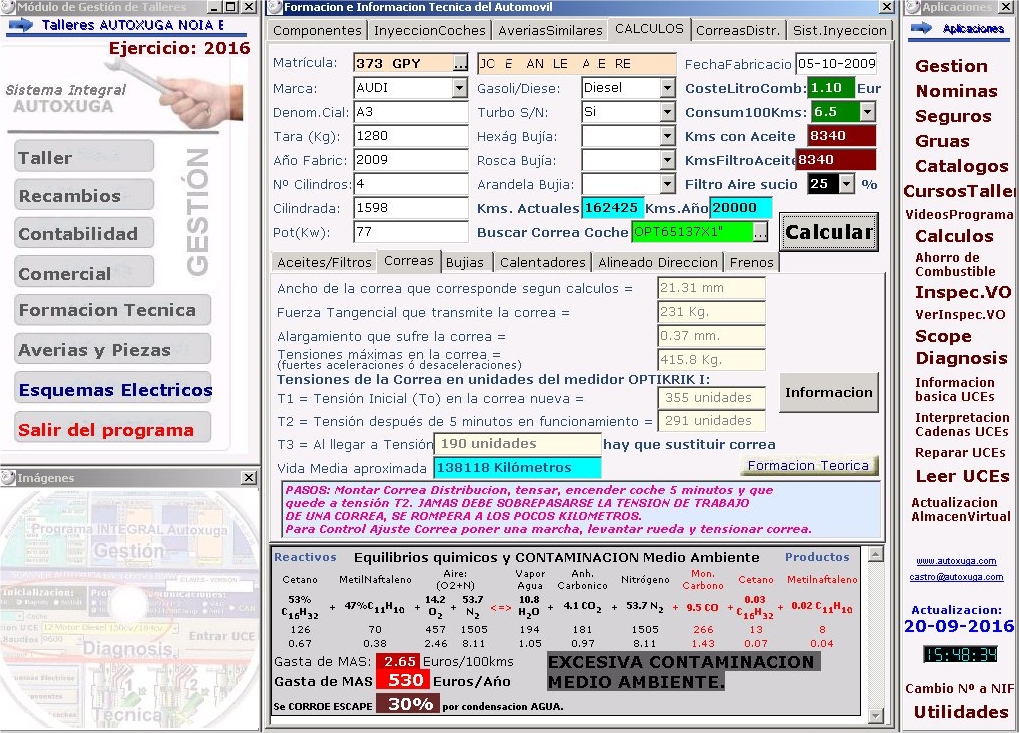Screen dimensions: 1019x733
Task: Open Ahorro de Combustible
Action: point(955,264)
